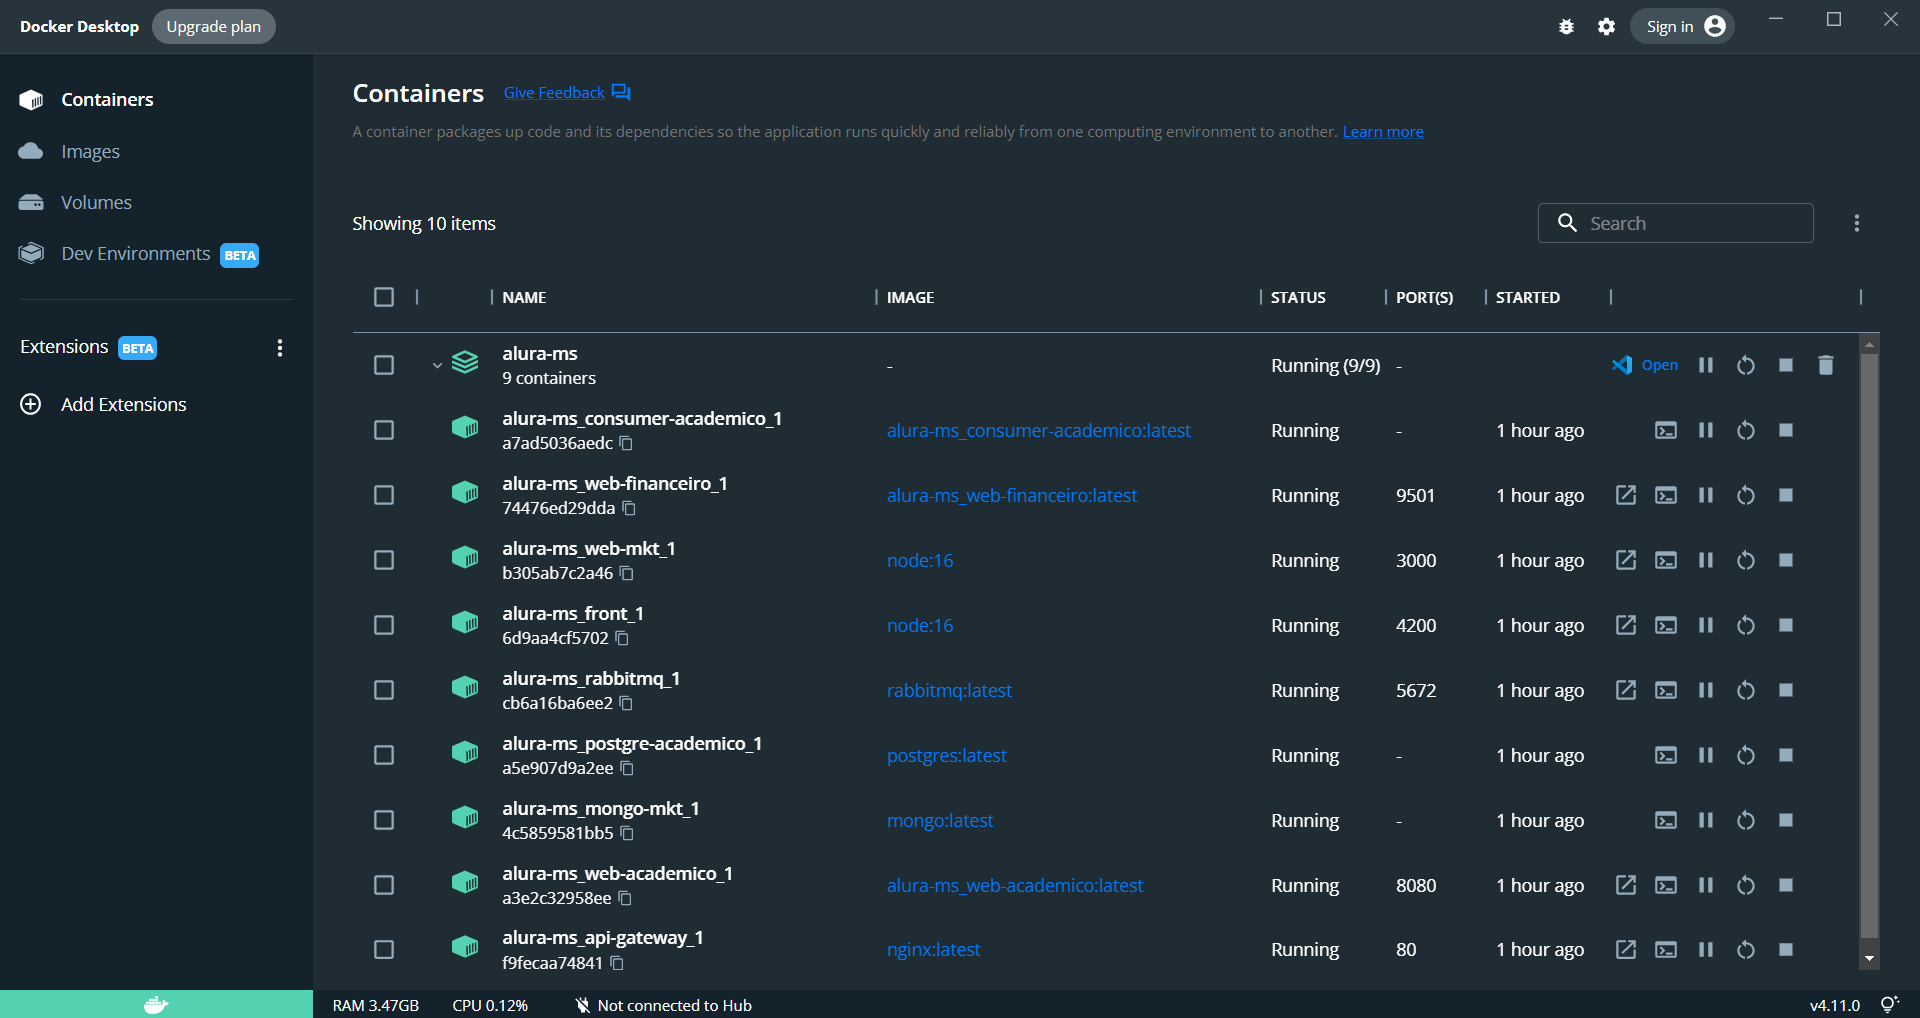1920x1018 pixels.
Task: Click the scrollbar down arrow
Action: (x=1869, y=959)
